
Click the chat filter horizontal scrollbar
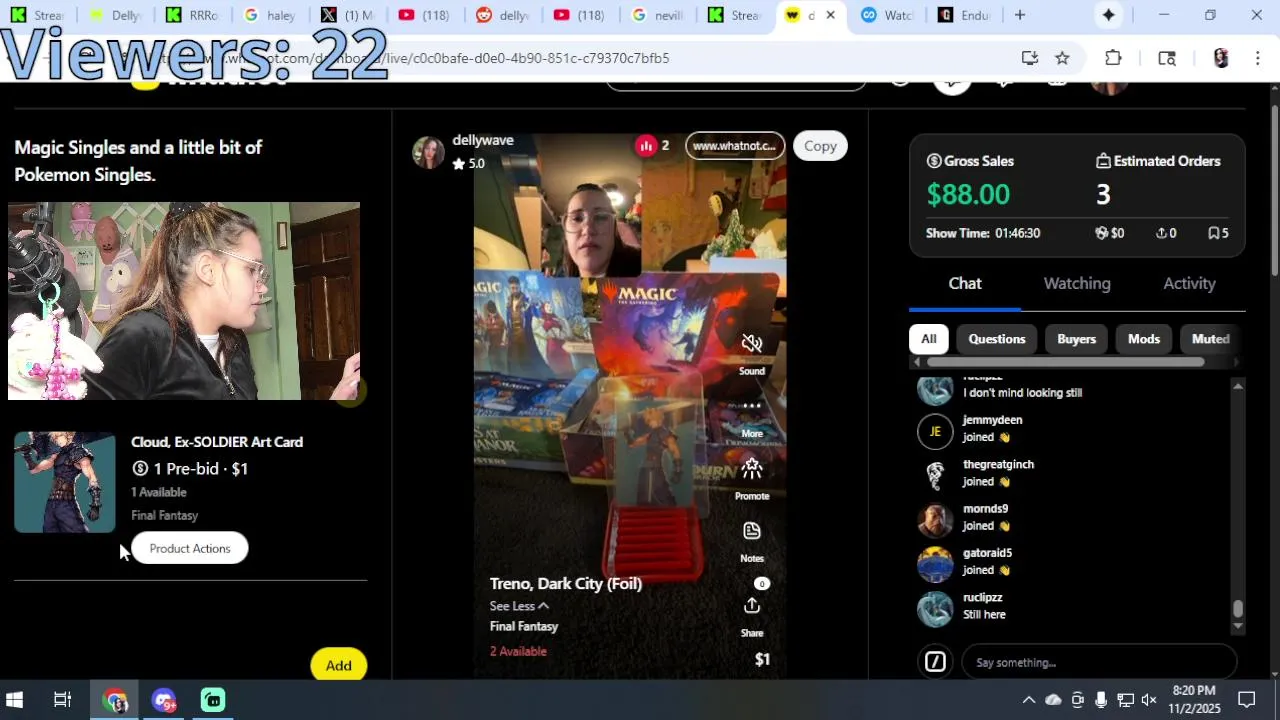click(1065, 362)
